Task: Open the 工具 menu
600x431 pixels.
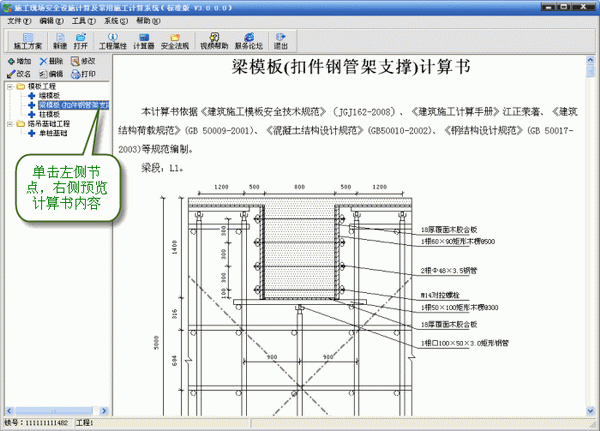Action: (81, 20)
